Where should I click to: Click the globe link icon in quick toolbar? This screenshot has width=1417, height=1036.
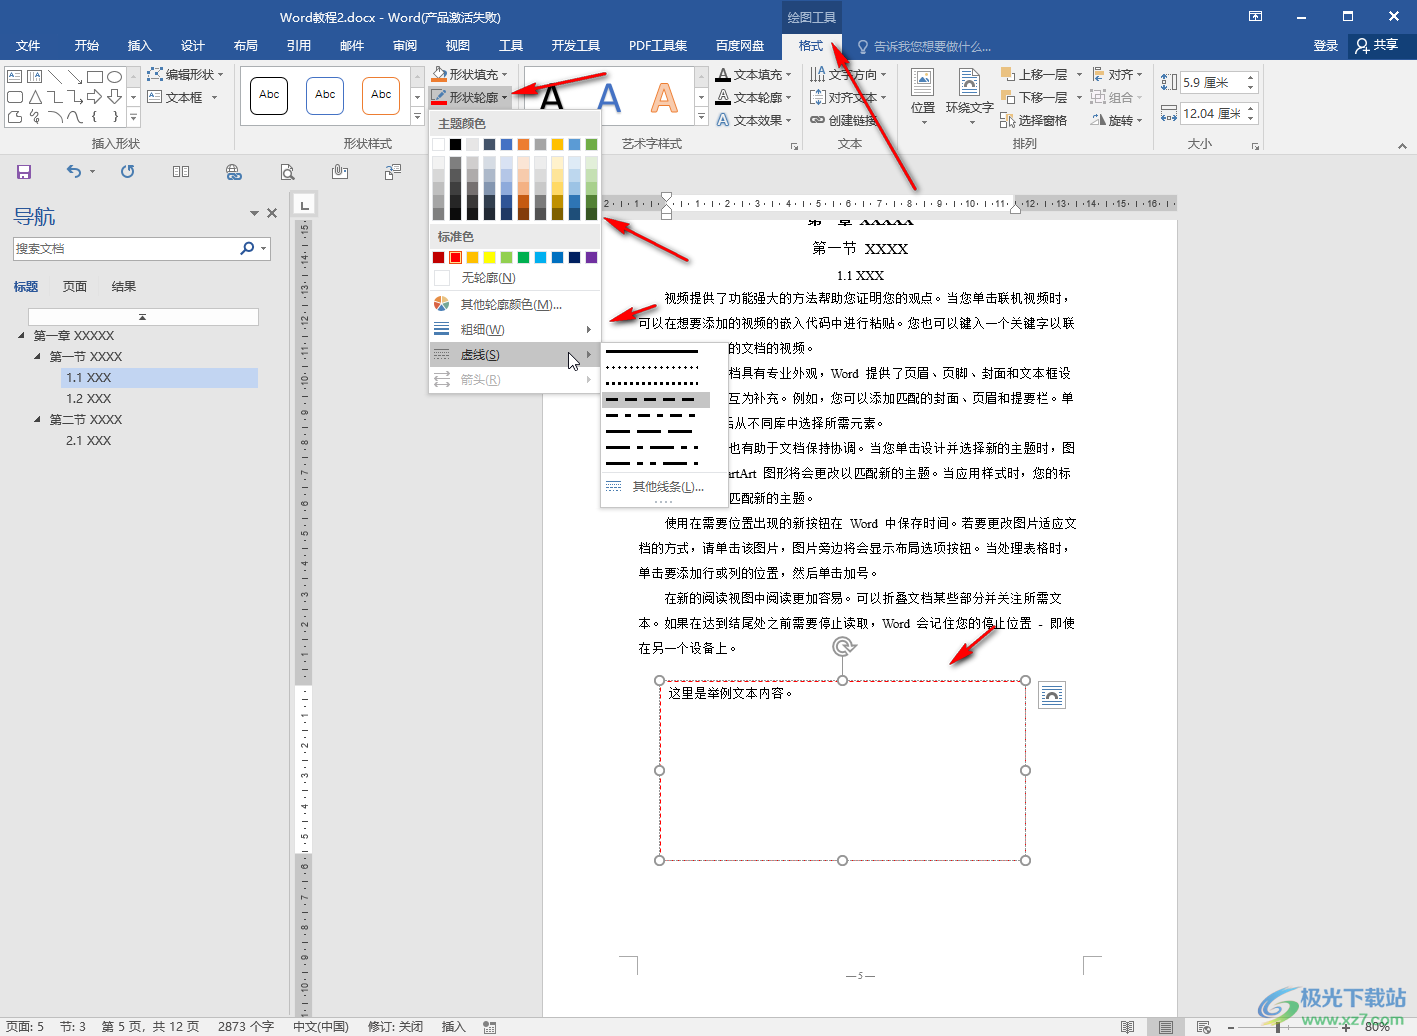click(234, 172)
